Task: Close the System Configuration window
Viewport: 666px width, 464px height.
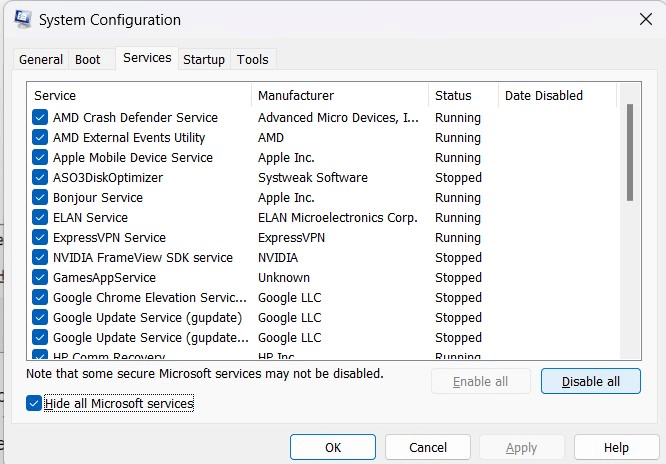Action: pyautogui.click(x=645, y=19)
